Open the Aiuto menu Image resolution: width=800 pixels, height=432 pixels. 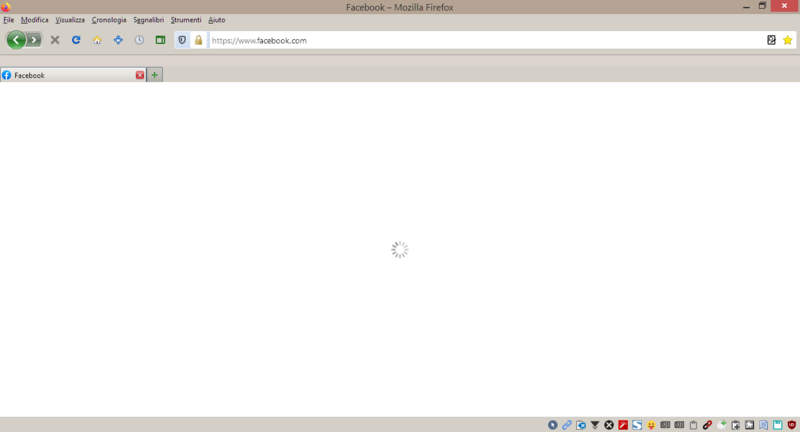click(x=216, y=20)
